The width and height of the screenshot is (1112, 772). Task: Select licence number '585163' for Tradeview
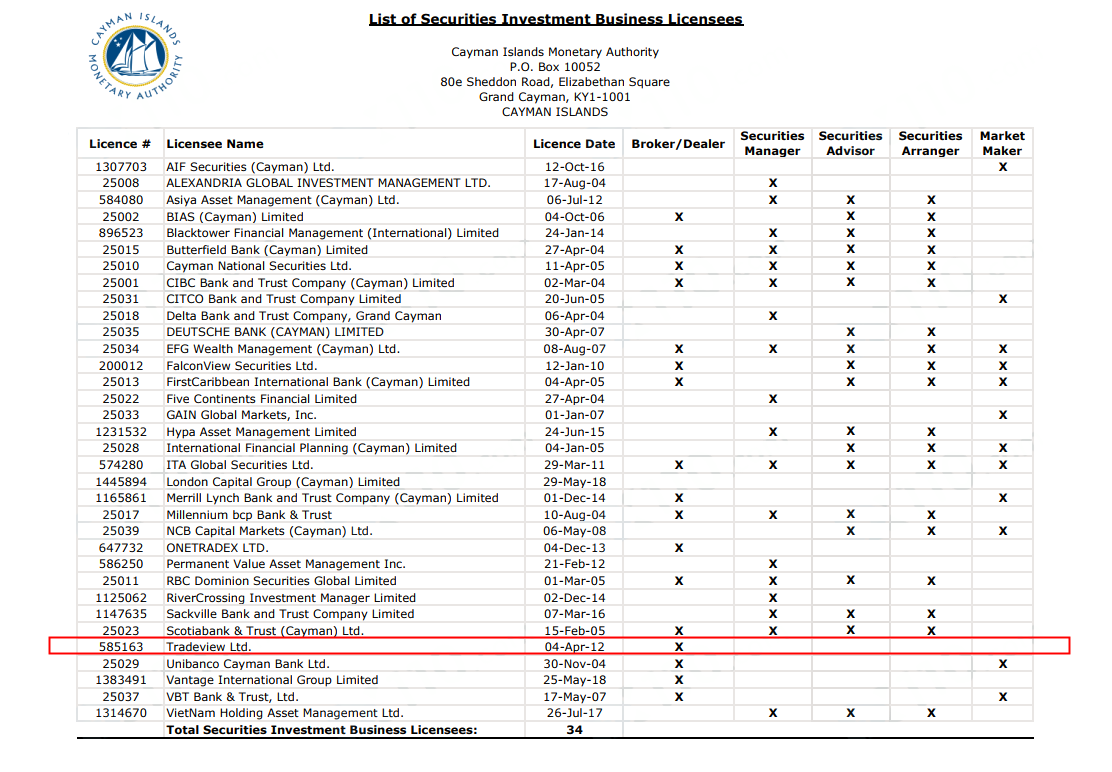coord(121,647)
